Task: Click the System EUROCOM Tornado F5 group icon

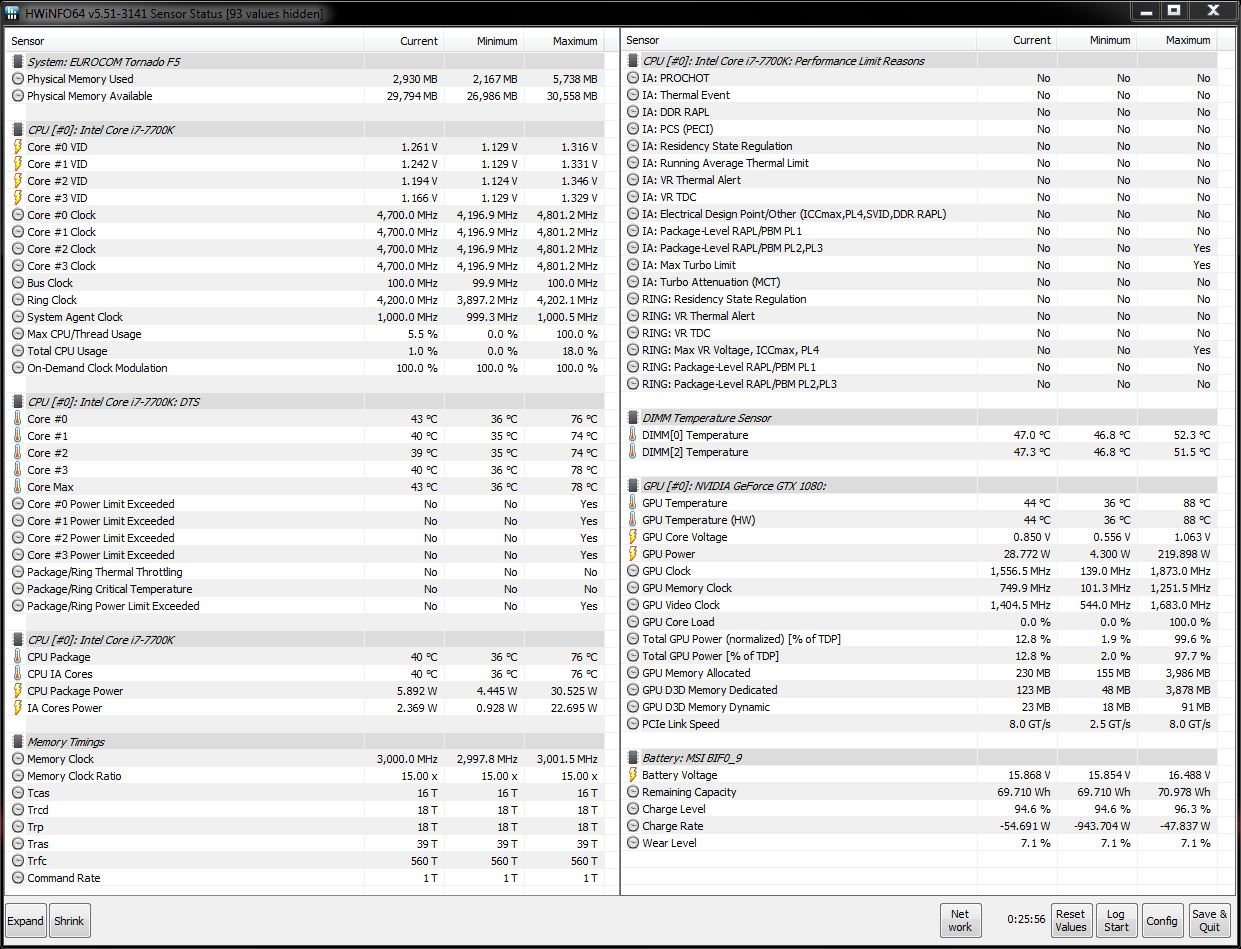Action: point(18,62)
